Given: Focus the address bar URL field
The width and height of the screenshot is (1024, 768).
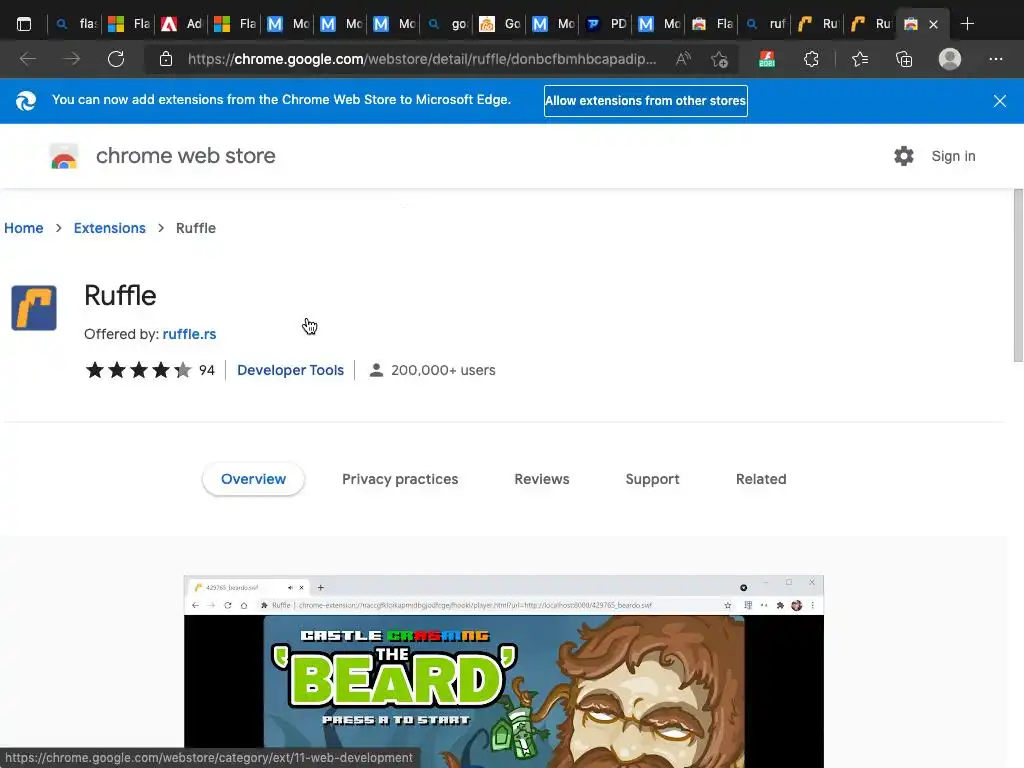Looking at the screenshot, I should [x=421, y=59].
